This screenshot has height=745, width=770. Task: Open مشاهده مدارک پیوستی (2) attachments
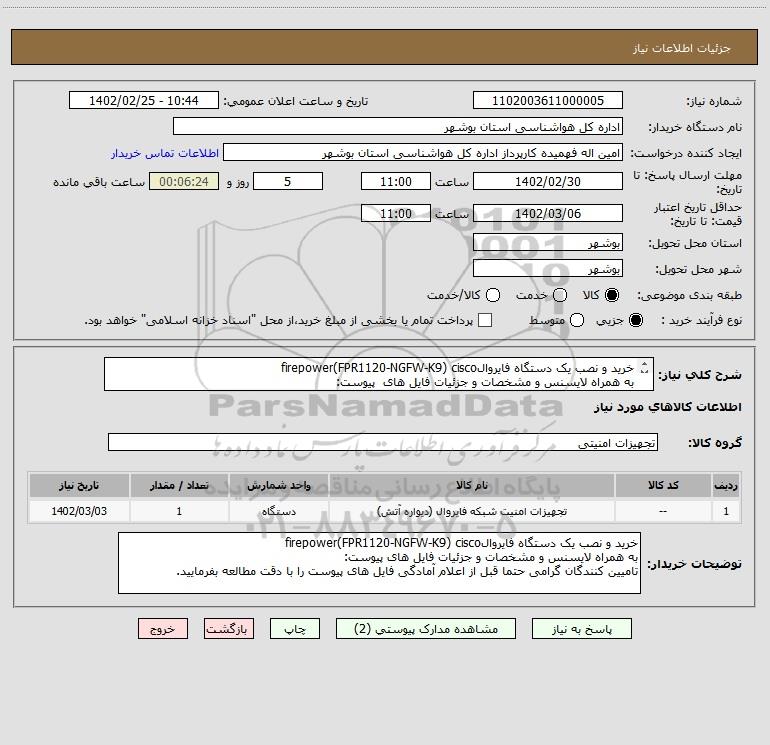426,629
